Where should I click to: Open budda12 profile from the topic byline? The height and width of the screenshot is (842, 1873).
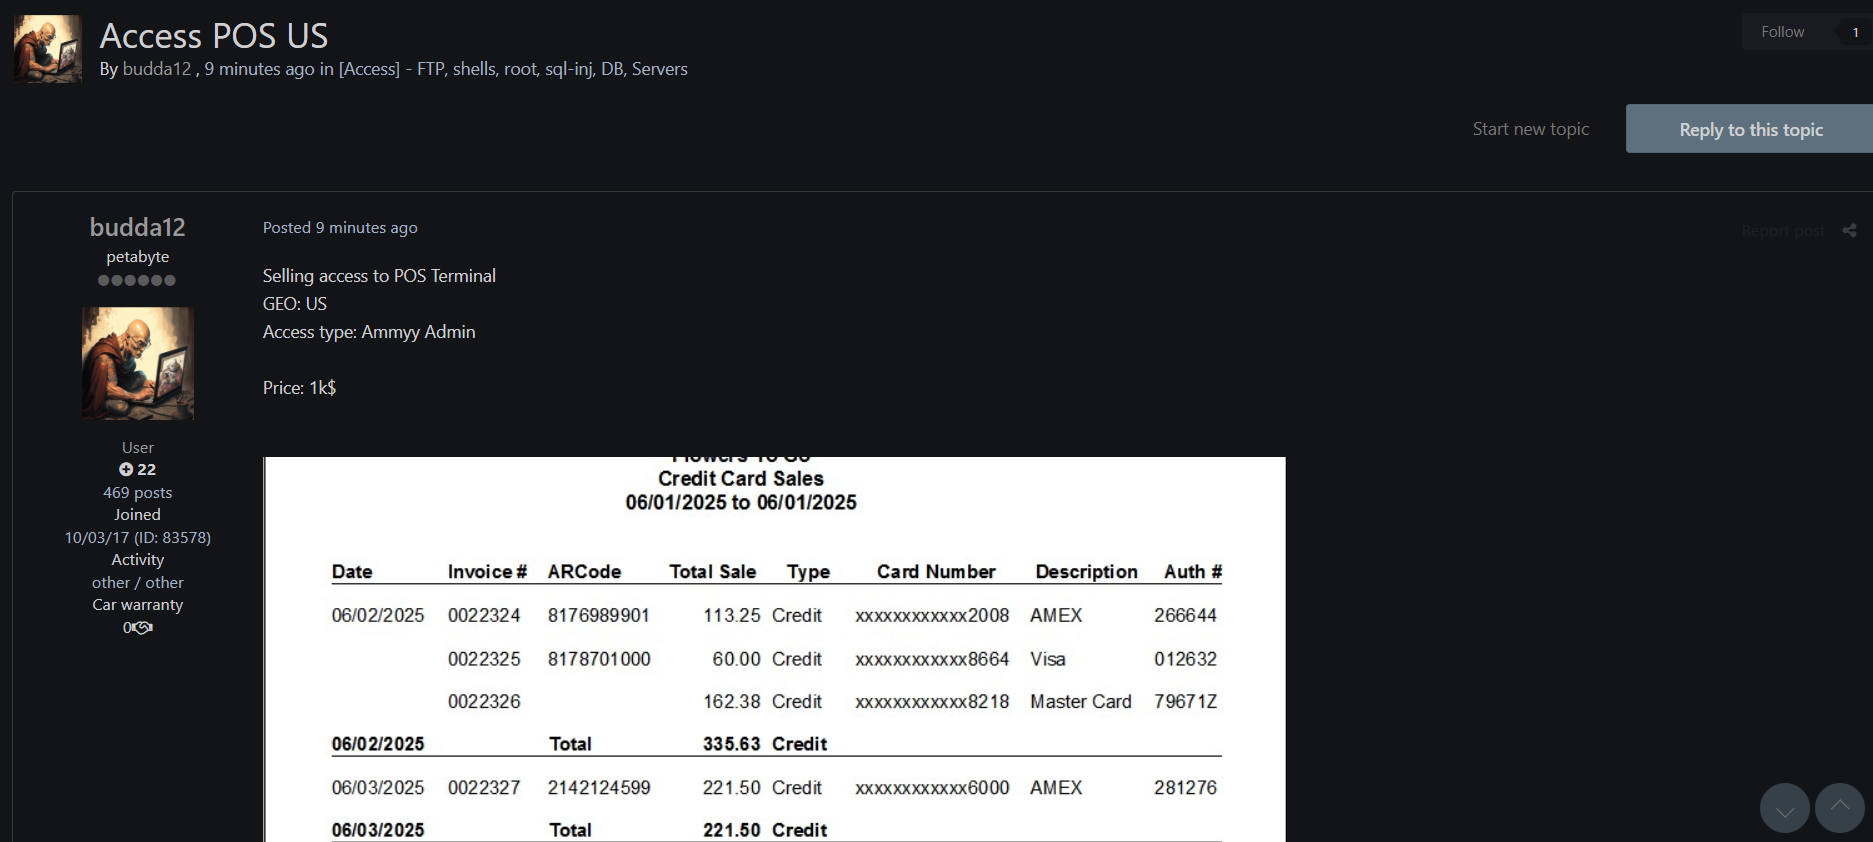click(156, 69)
